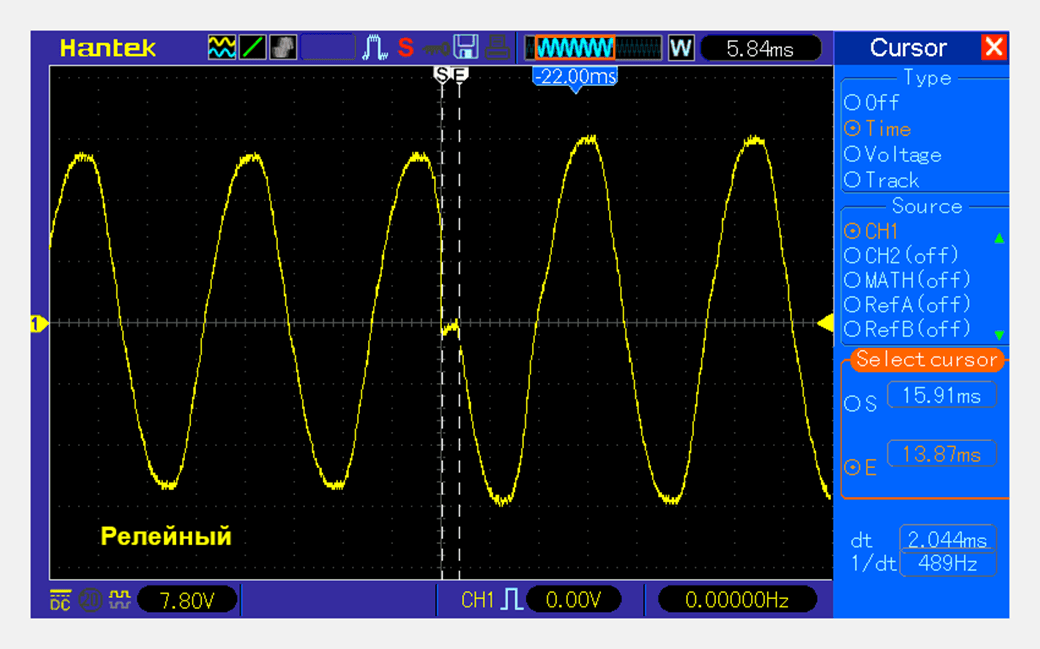Click the print icon

(x=497, y=47)
